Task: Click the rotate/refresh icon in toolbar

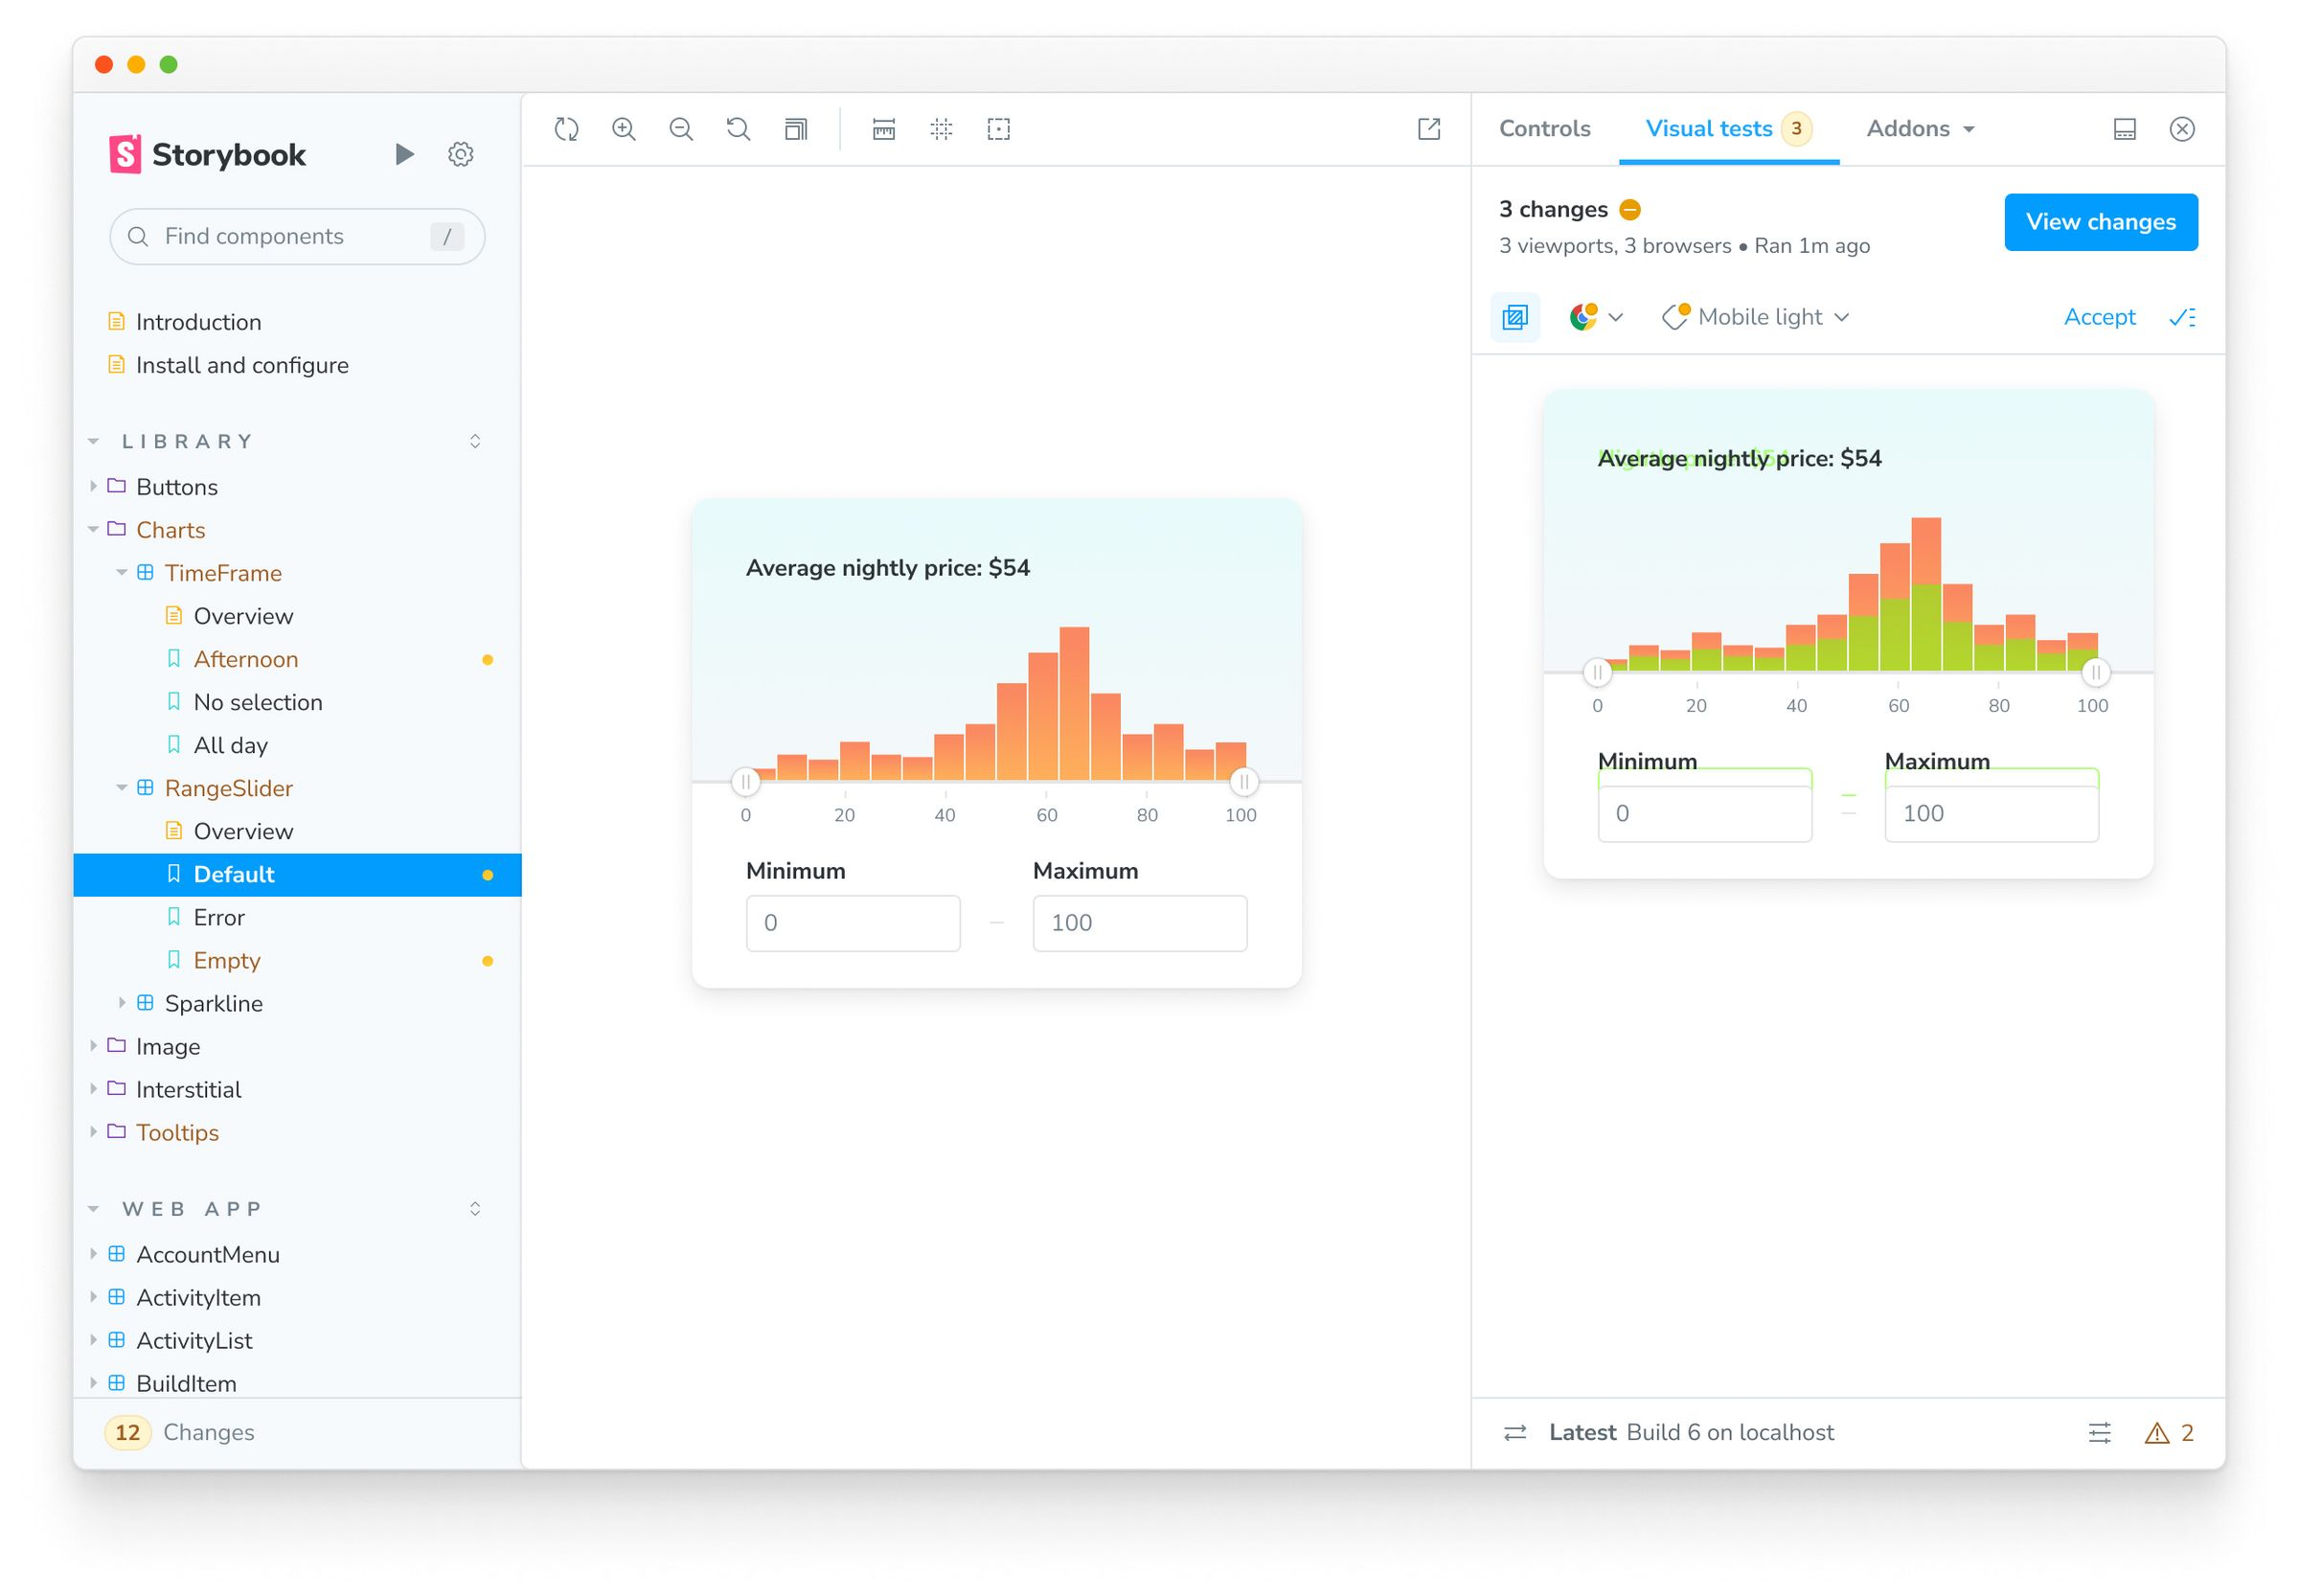Action: pyautogui.click(x=568, y=127)
